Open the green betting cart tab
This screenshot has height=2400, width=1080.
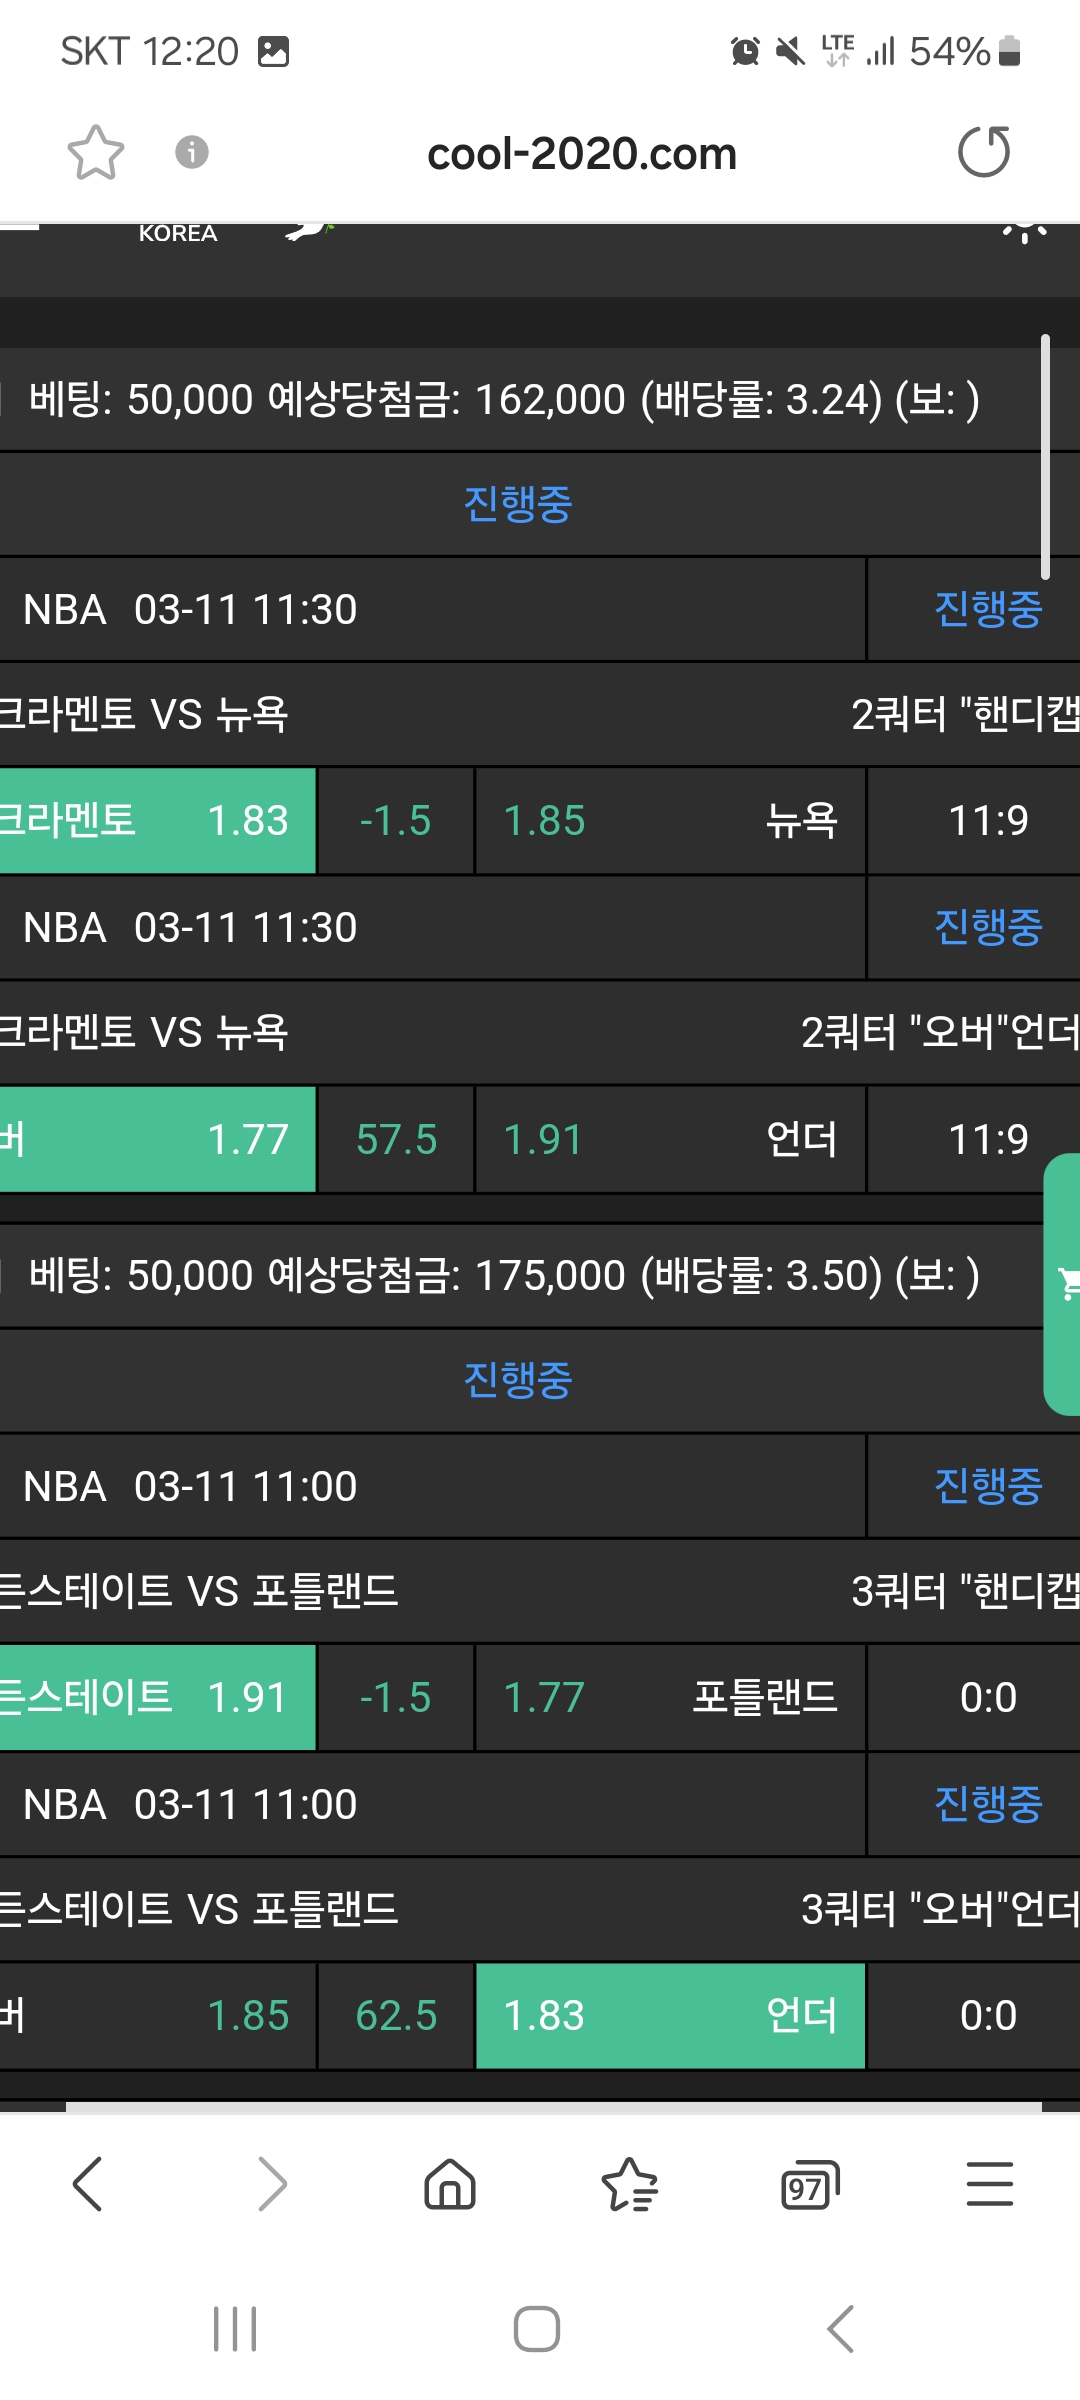pos(1063,1283)
